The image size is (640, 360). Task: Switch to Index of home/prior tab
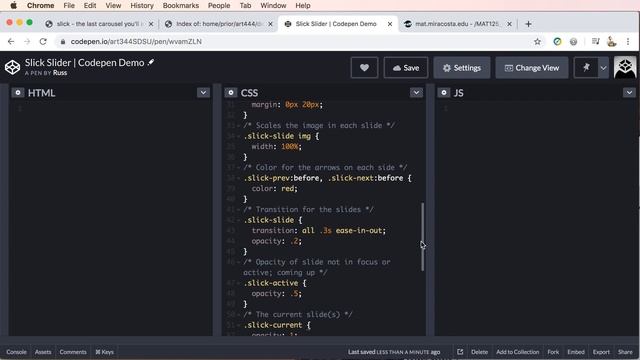click(x=218, y=24)
